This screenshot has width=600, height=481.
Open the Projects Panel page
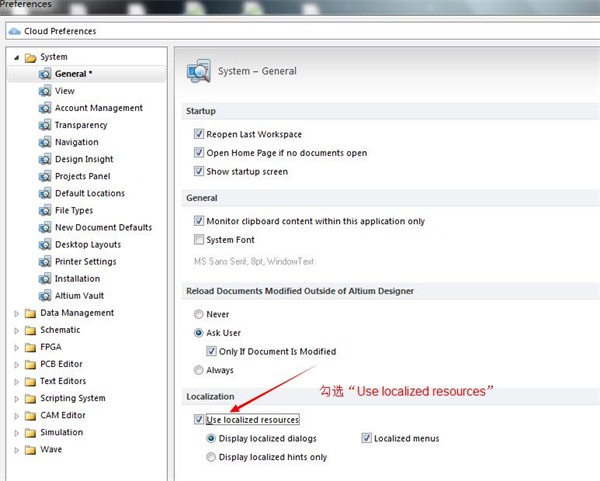pos(83,176)
